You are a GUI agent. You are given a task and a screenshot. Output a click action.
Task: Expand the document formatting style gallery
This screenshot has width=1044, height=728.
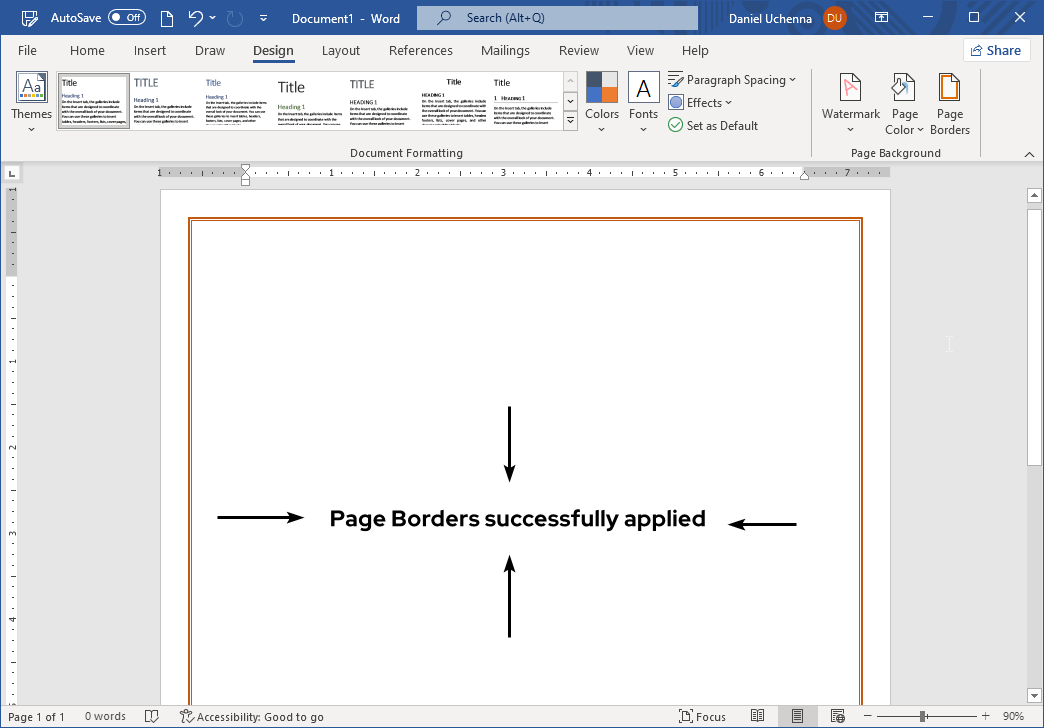570,120
